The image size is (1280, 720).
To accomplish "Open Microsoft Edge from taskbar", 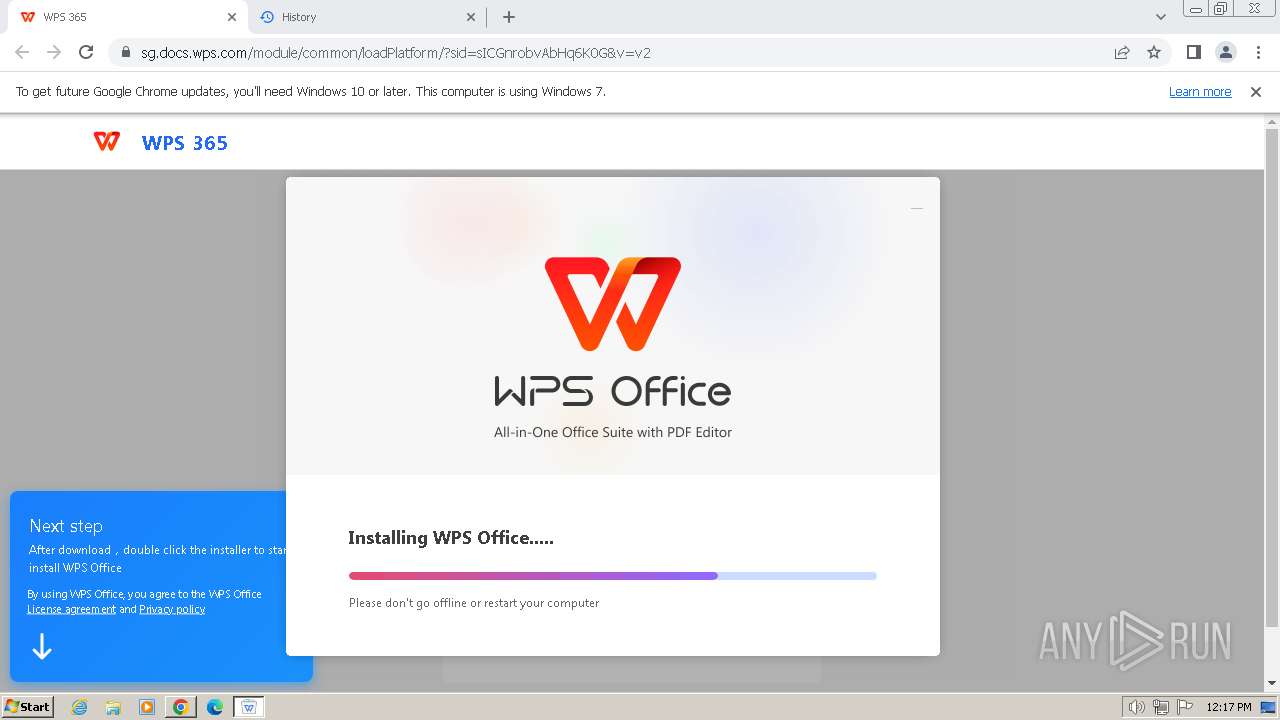I will point(215,707).
